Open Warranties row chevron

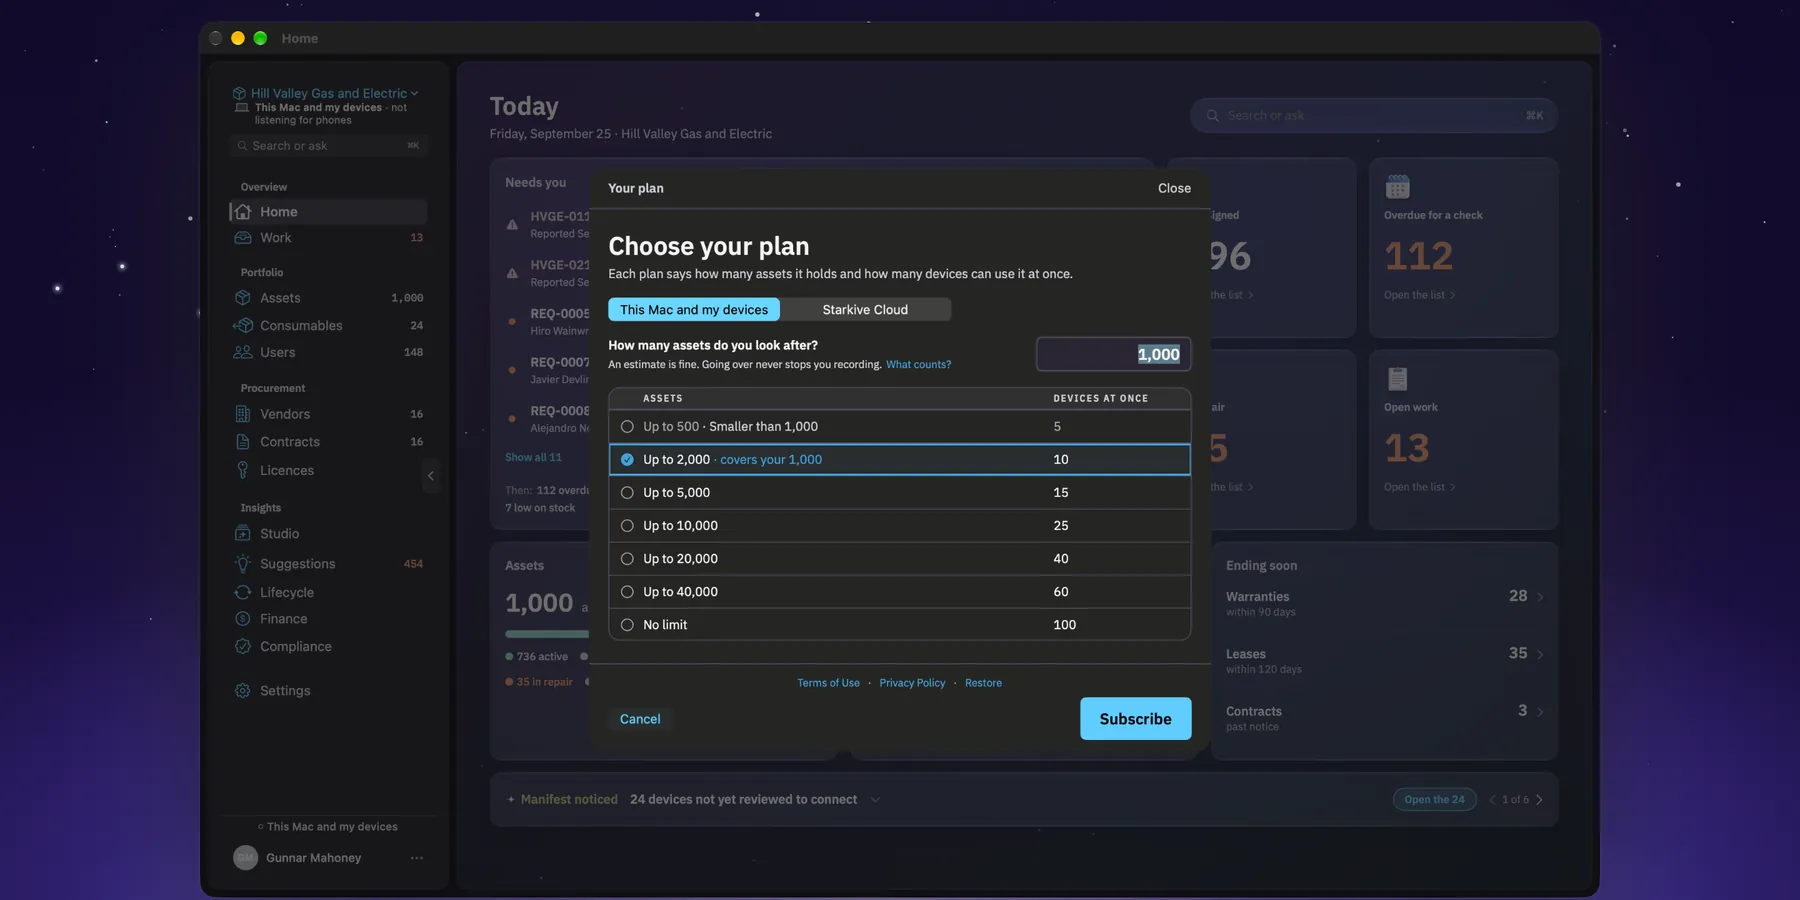[x=1540, y=597]
